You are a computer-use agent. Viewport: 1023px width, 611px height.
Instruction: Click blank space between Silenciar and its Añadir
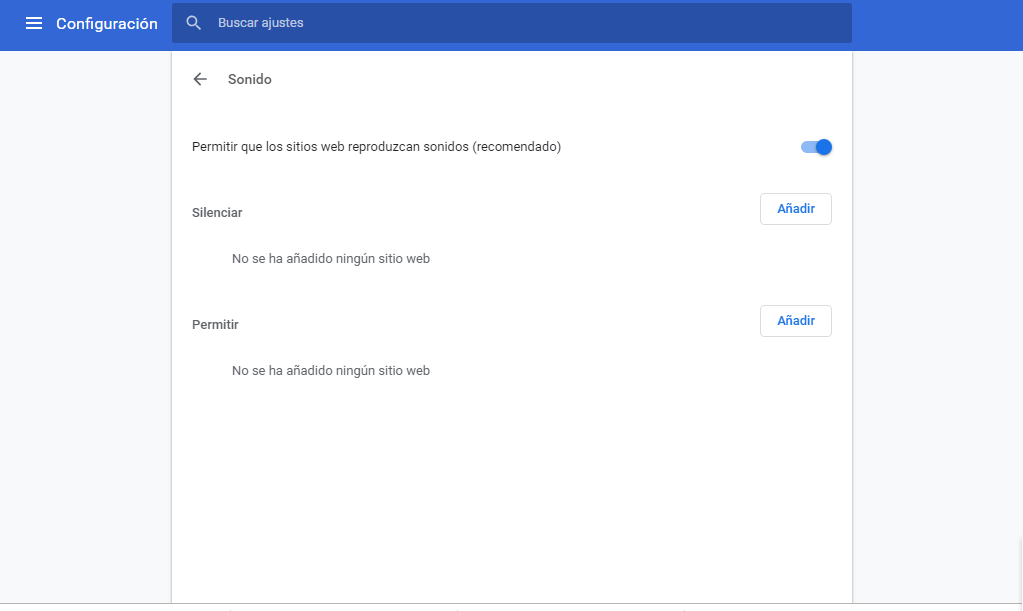pos(500,211)
